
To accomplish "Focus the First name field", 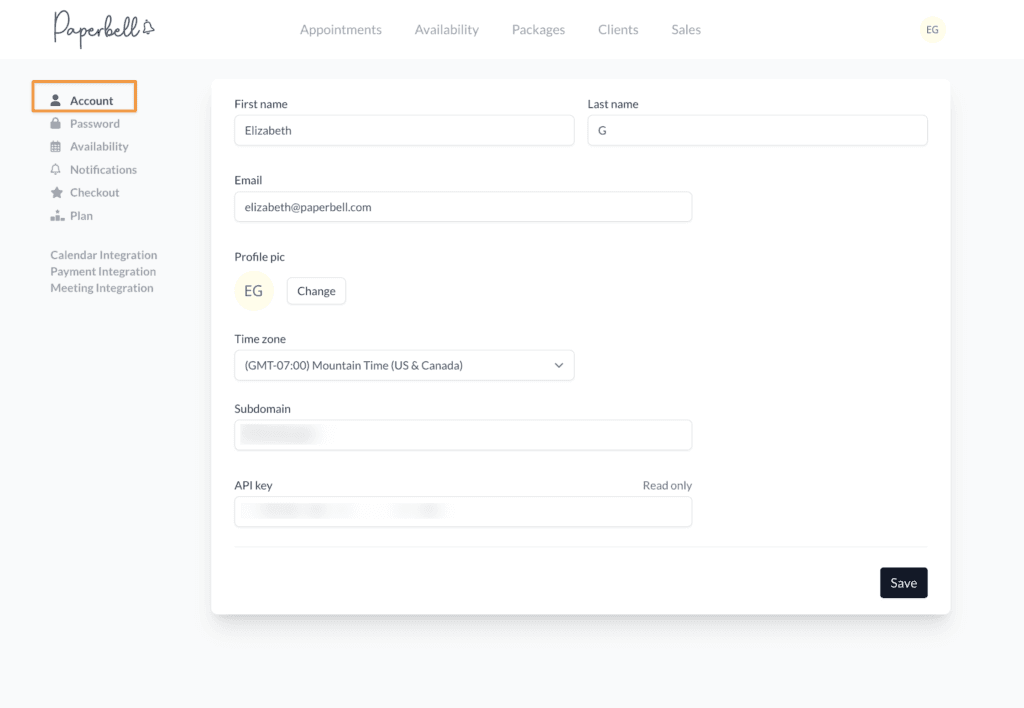I will point(404,130).
